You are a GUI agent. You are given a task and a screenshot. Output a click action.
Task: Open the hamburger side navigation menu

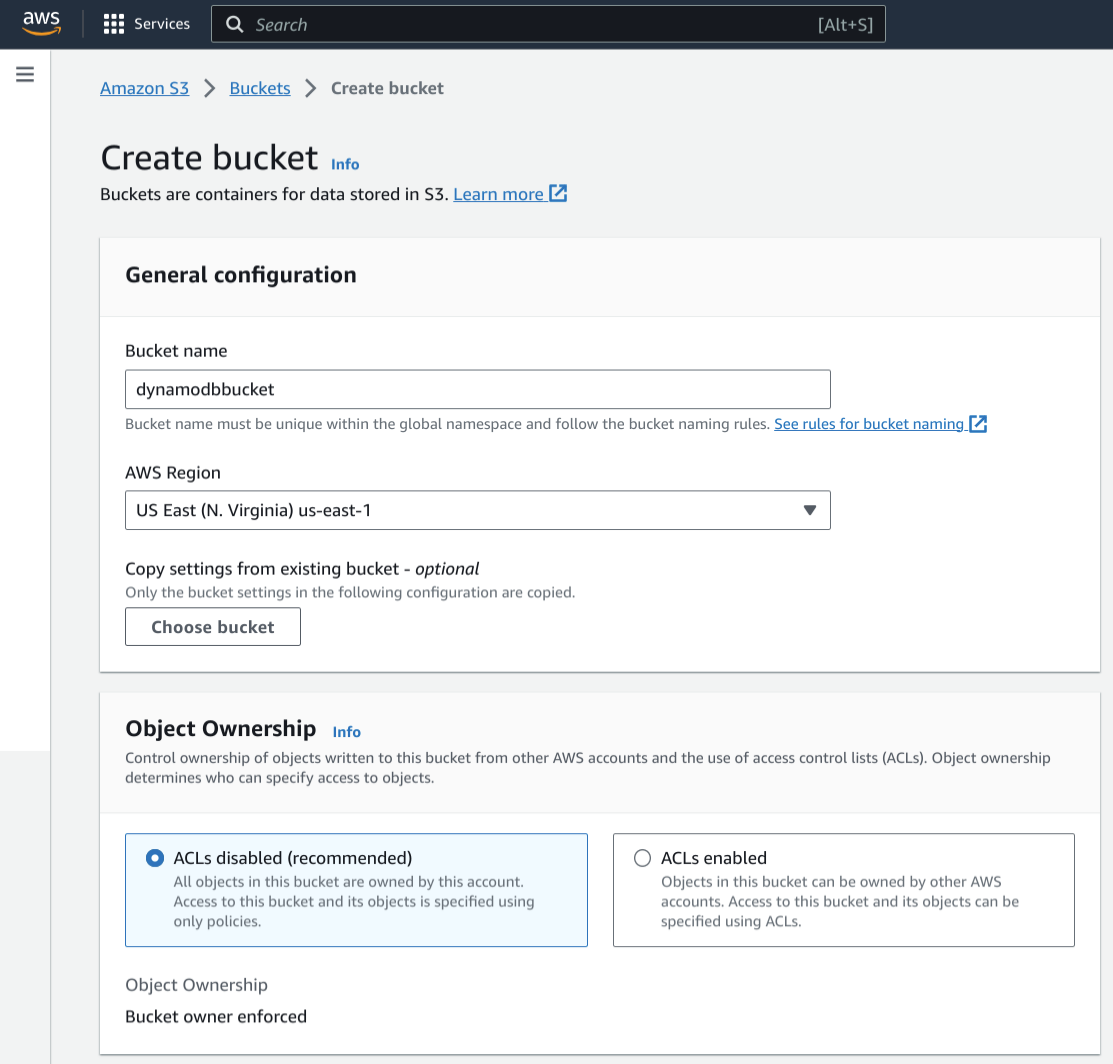pyautogui.click(x=25, y=75)
